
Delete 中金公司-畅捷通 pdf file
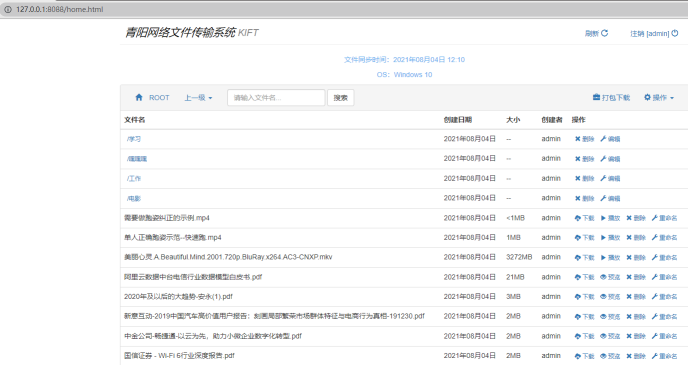point(636,336)
